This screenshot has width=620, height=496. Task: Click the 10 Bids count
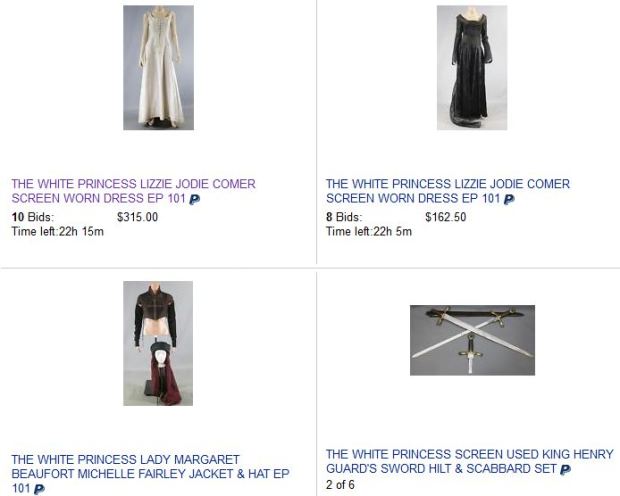33,217
